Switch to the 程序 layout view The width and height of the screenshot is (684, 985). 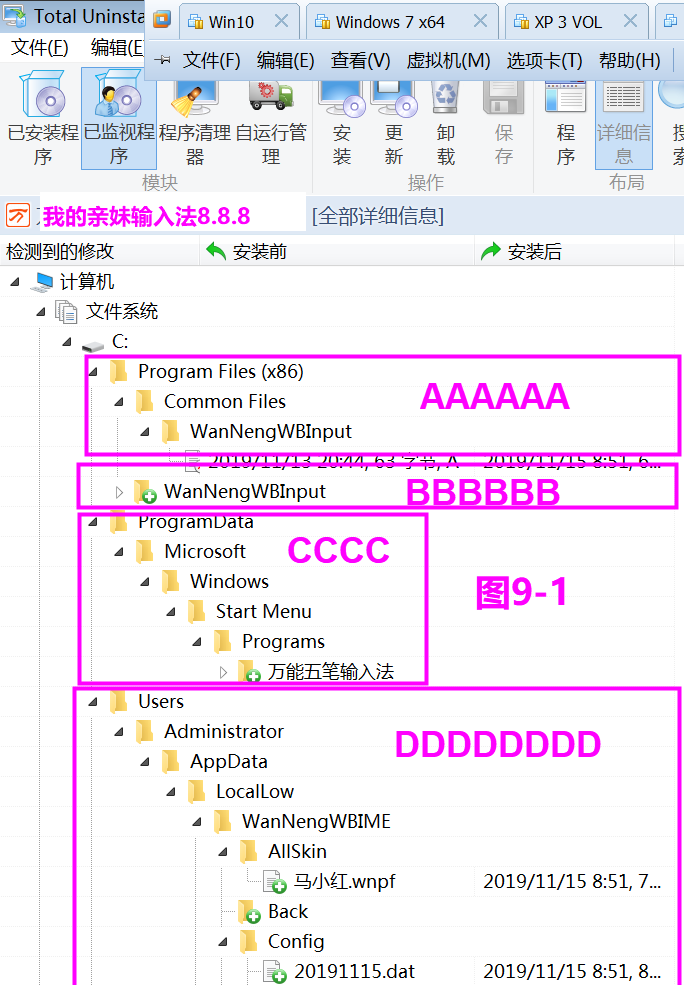(565, 119)
